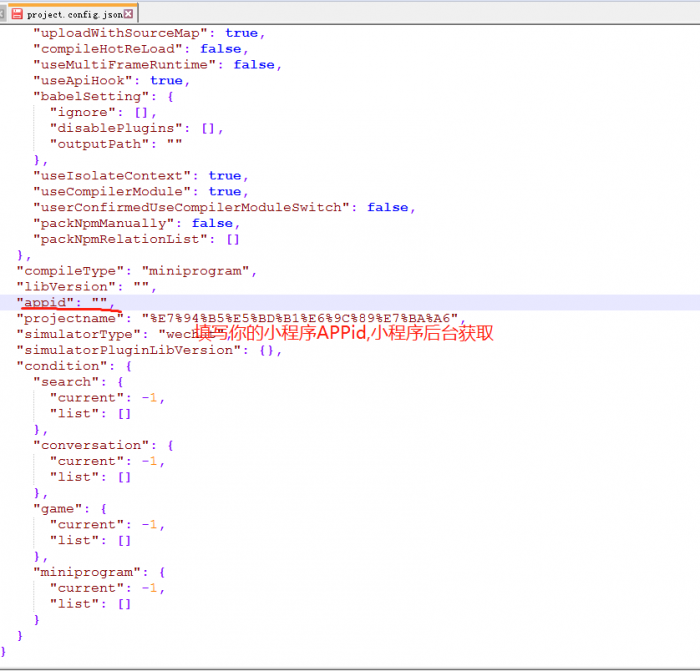Click the true value of uploadWithSourceMap

(x=241, y=33)
